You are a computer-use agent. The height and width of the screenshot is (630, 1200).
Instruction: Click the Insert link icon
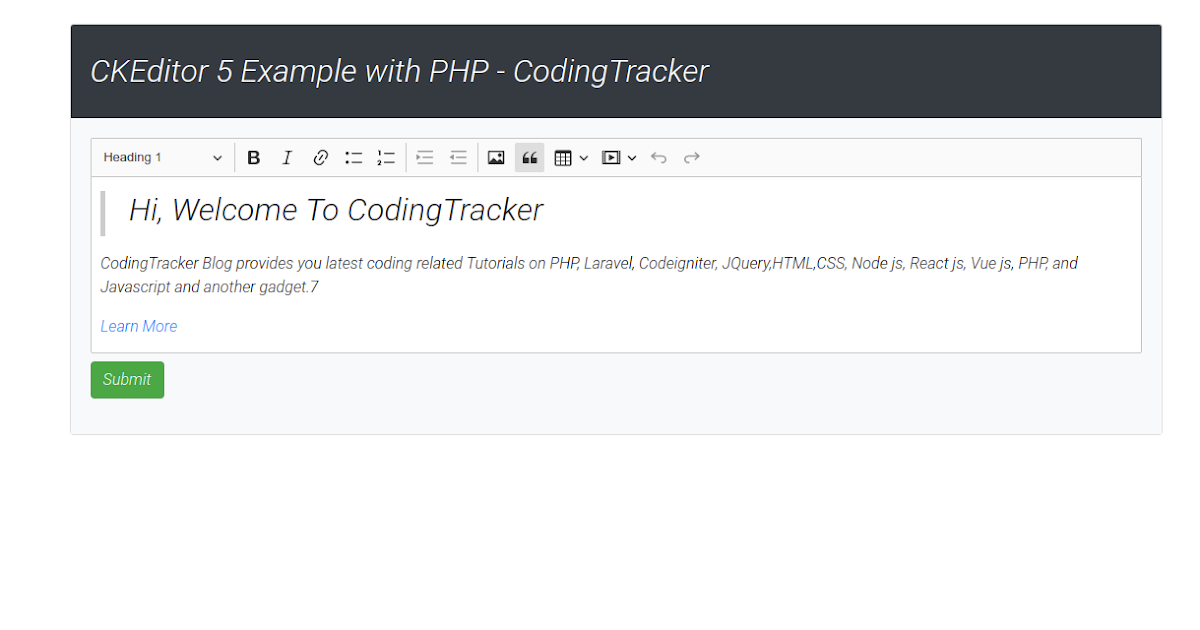pos(320,157)
